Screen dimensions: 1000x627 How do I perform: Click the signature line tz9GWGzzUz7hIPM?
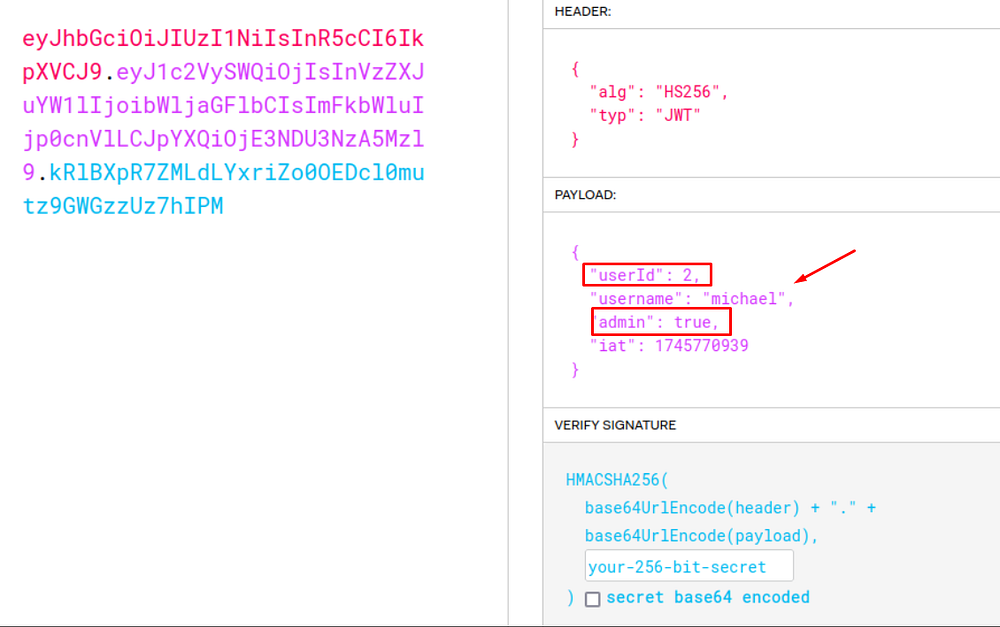coord(123,205)
